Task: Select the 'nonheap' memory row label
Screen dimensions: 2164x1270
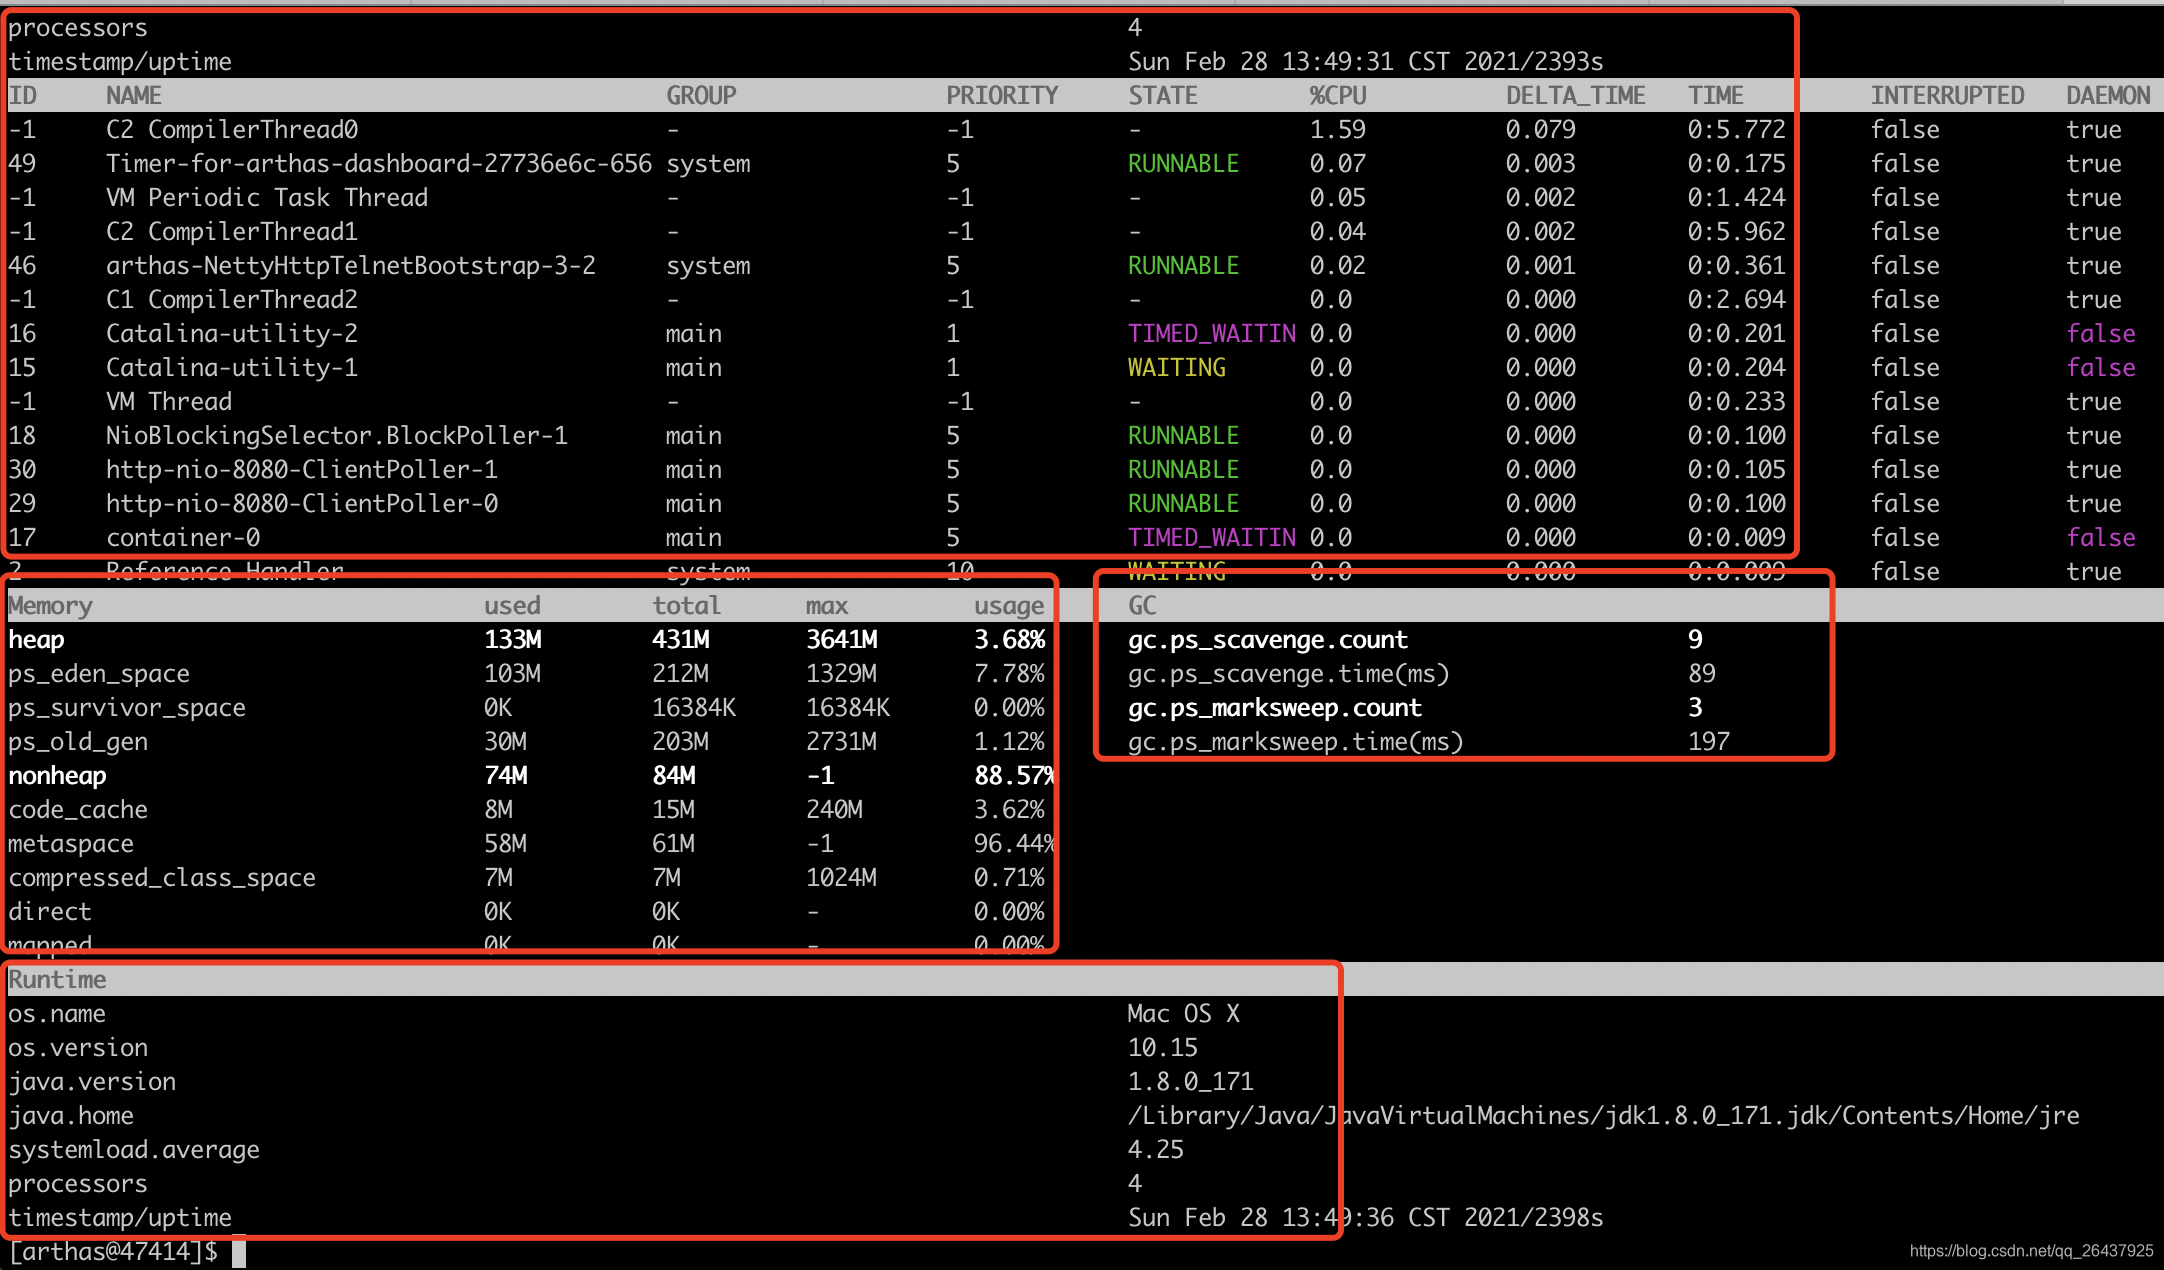Action: point(57,776)
